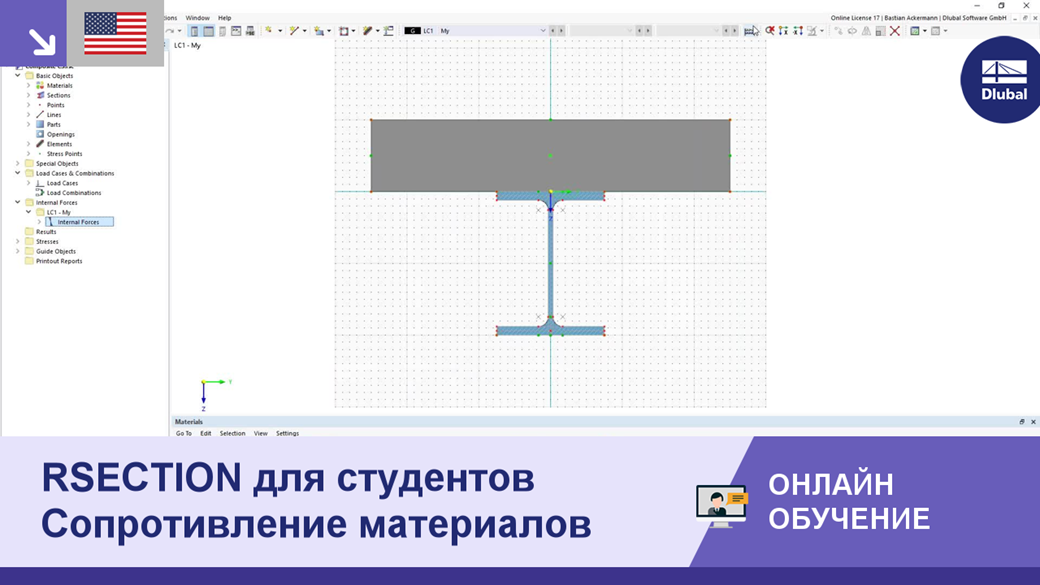Open the Go To menu in Materials panel

tap(184, 433)
